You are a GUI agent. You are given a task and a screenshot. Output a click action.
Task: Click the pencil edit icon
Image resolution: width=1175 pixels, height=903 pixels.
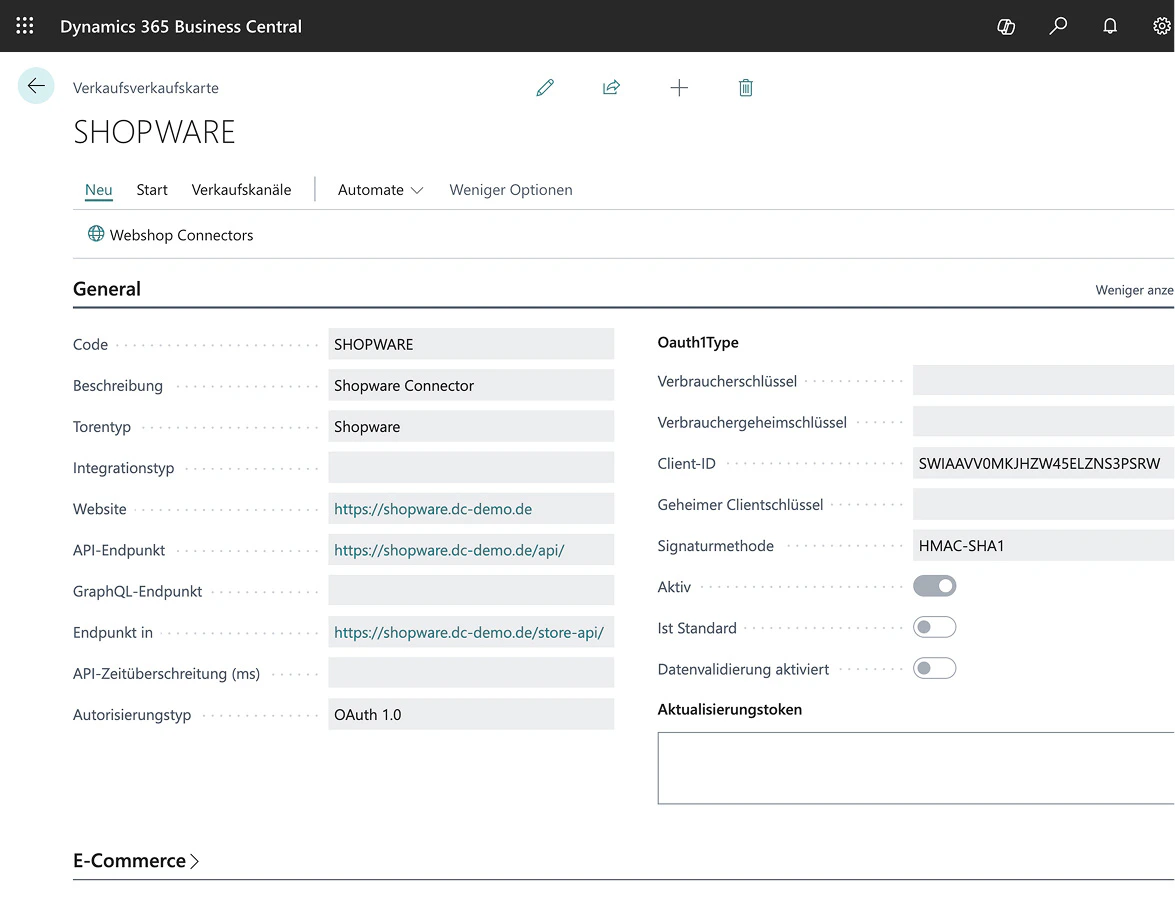pyautogui.click(x=545, y=88)
